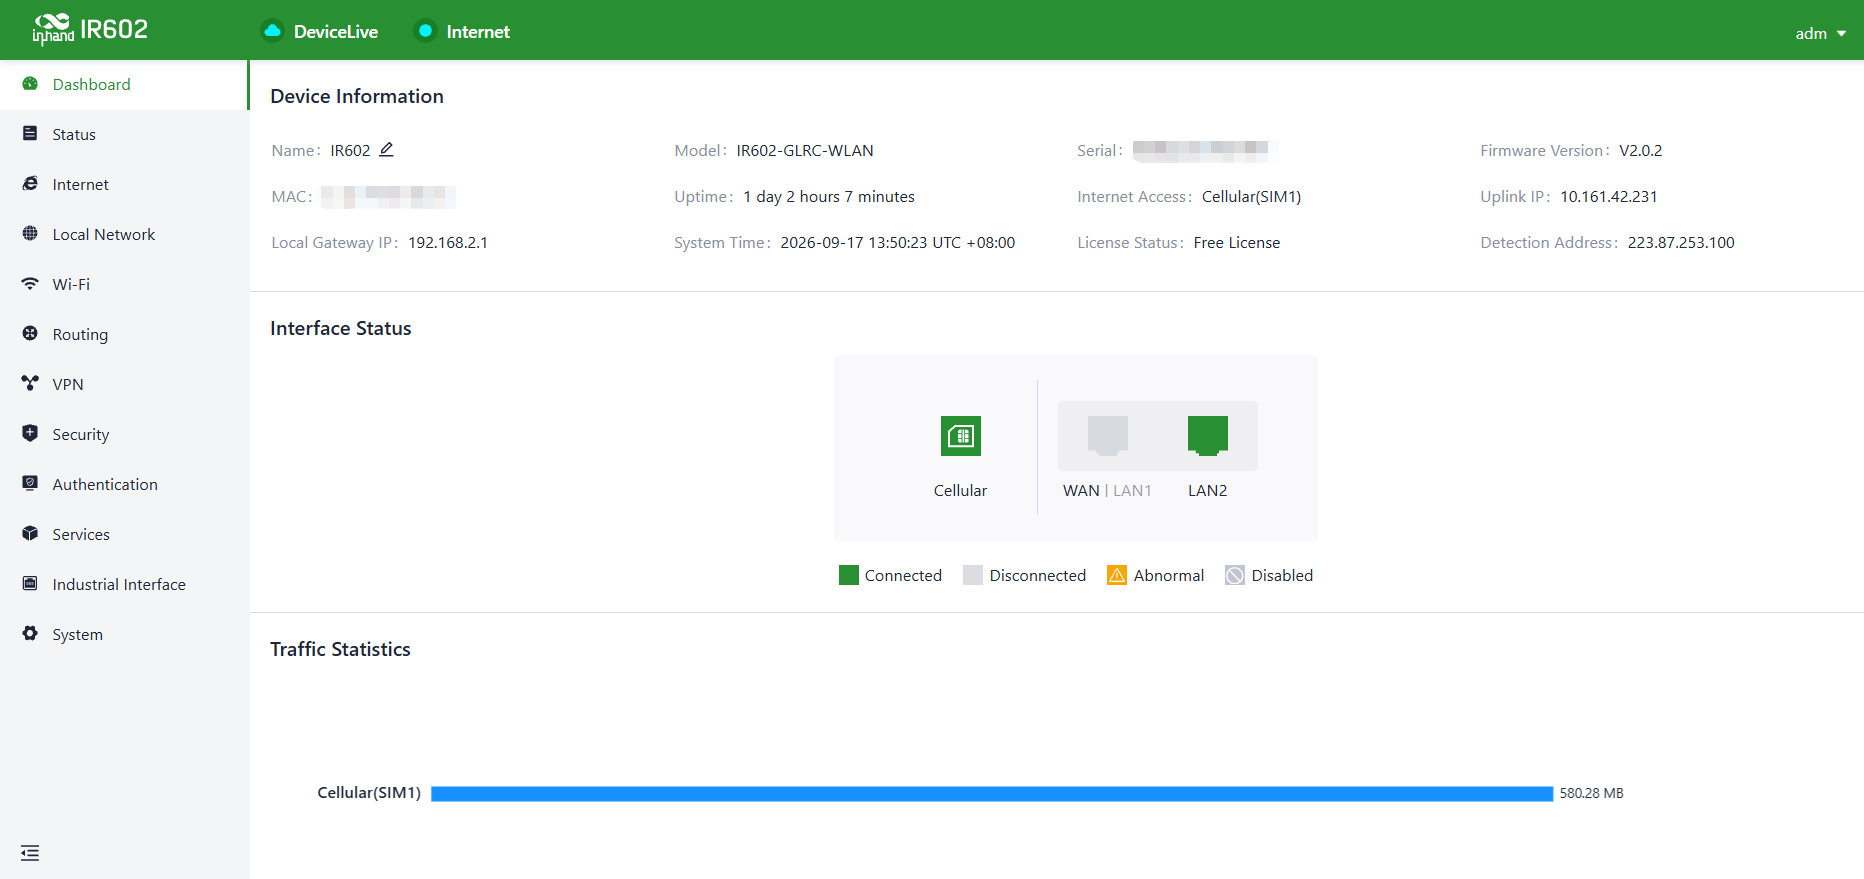Collapse the sidebar using bottom menu icon
1864x879 pixels.
pyautogui.click(x=30, y=853)
